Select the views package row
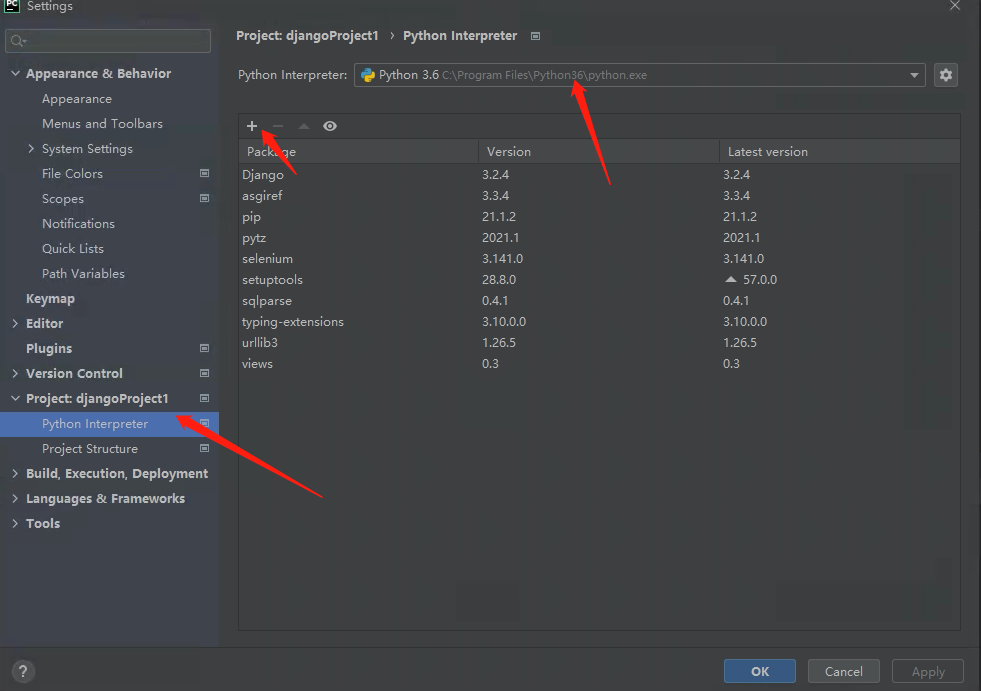This screenshot has height=691, width=981. point(599,364)
